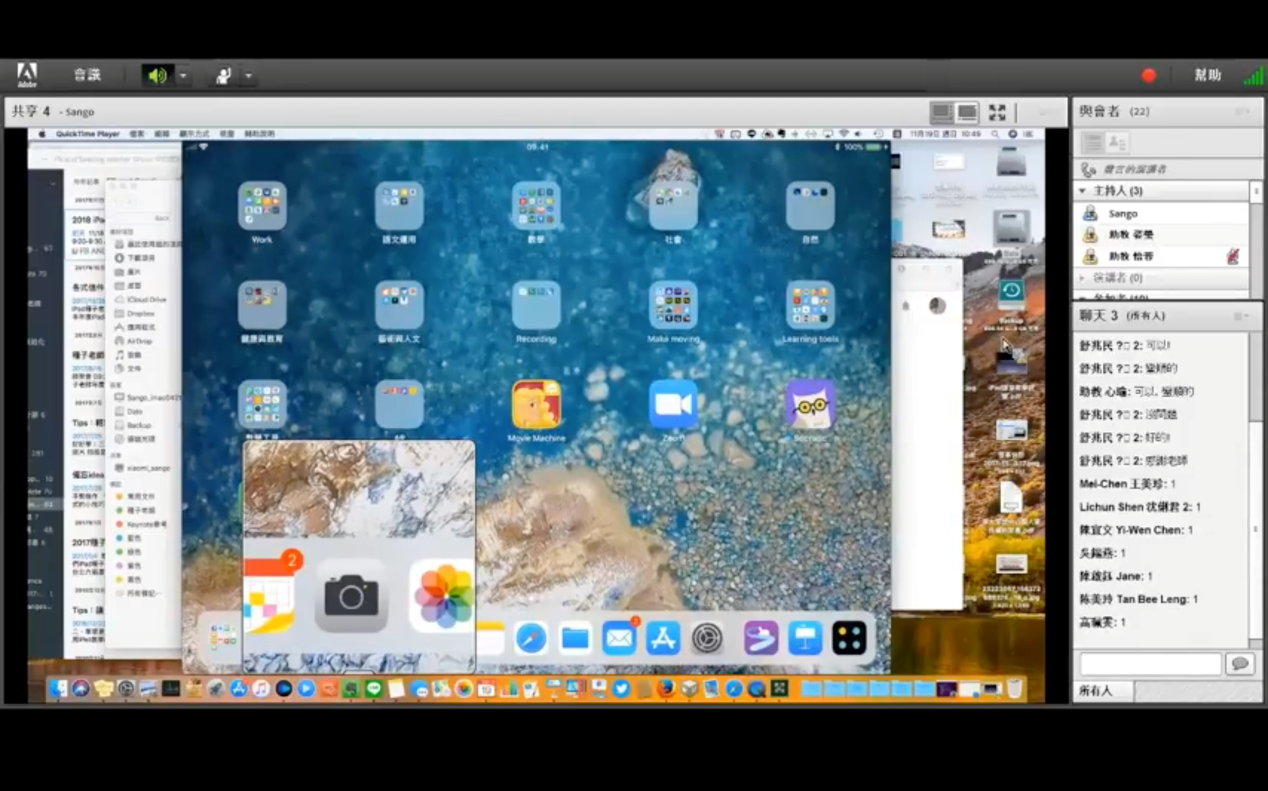Click Finder icon in shared Mac dock
The width and height of the screenshot is (1268, 791).
(59, 688)
